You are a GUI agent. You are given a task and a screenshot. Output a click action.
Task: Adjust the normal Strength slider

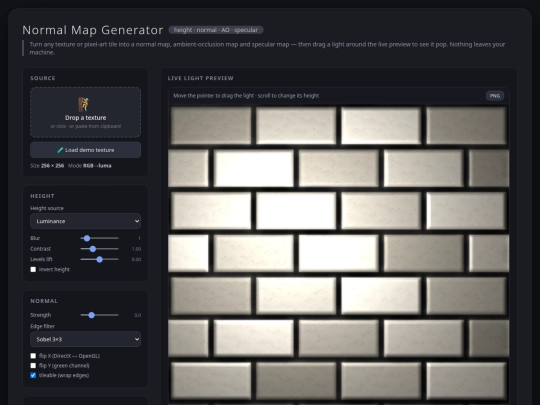pos(100,315)
